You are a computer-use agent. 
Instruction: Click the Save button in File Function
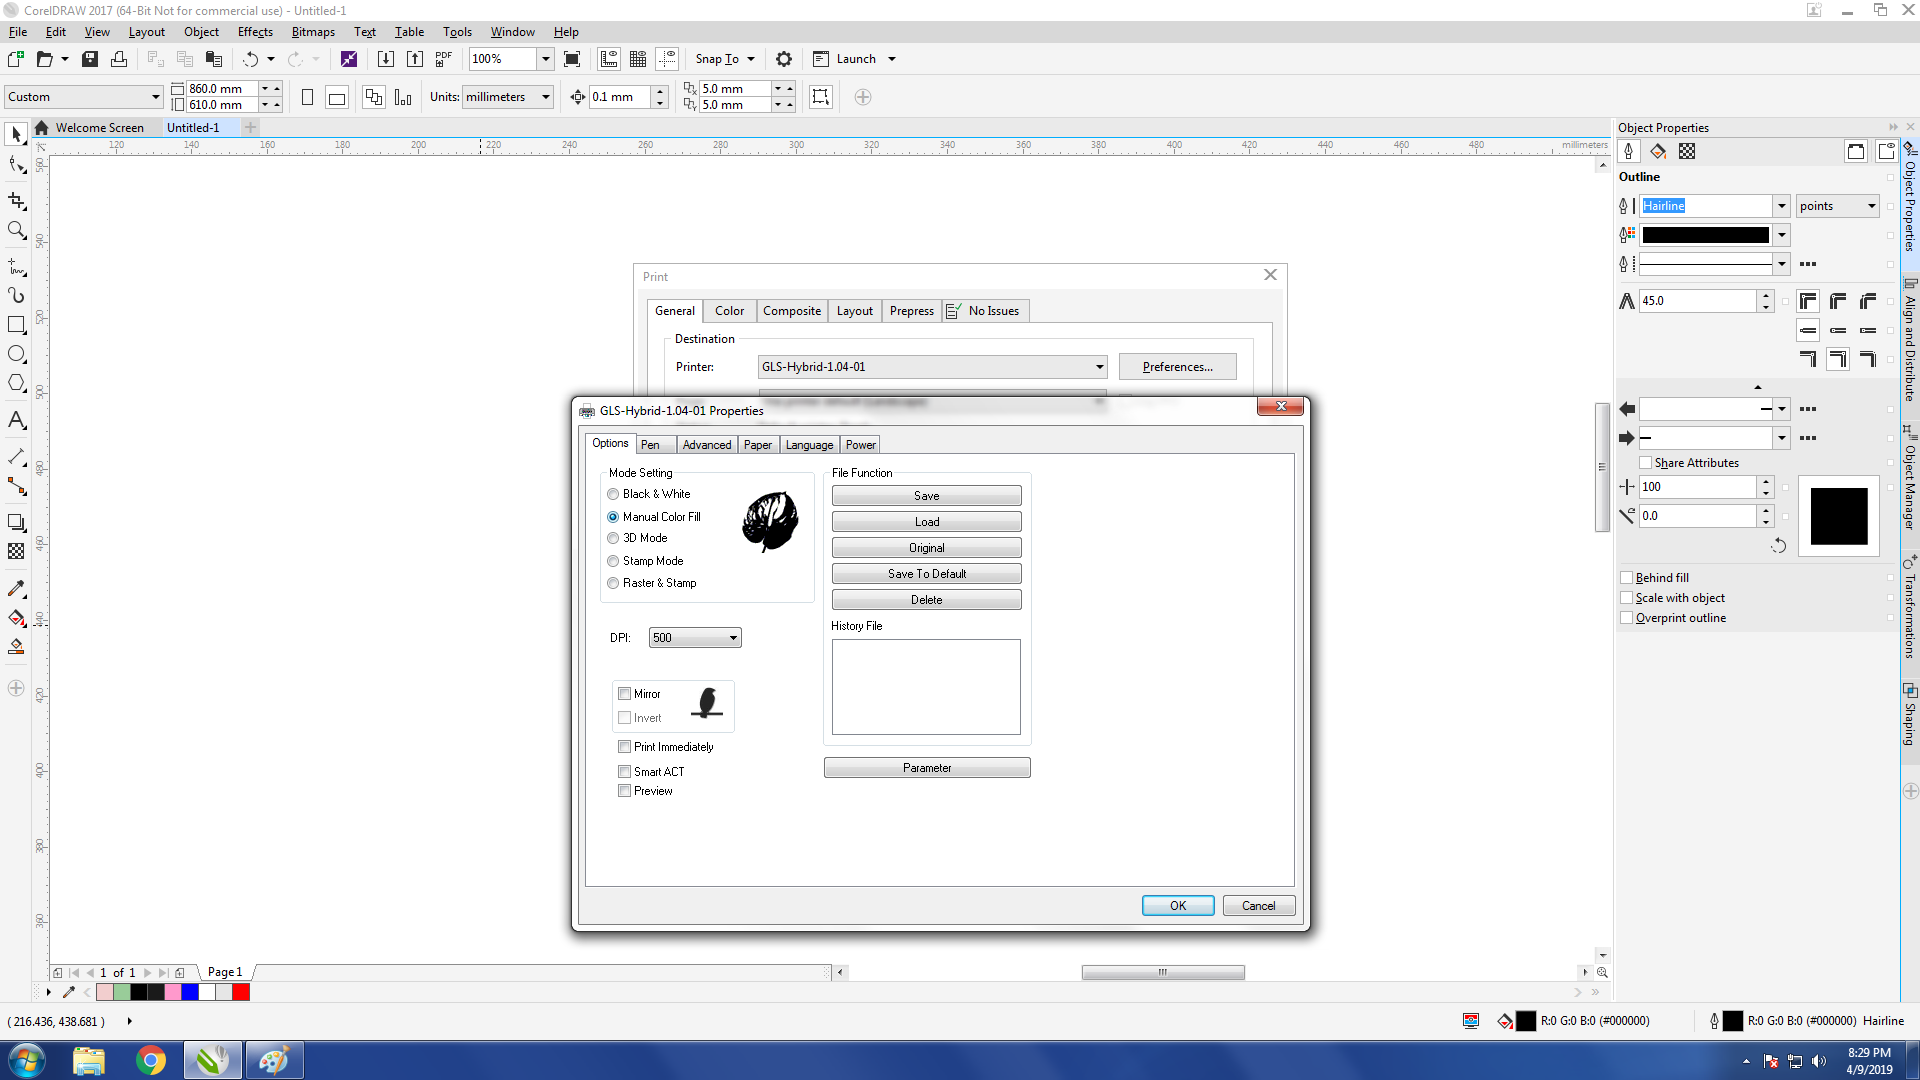pos(926,496)
